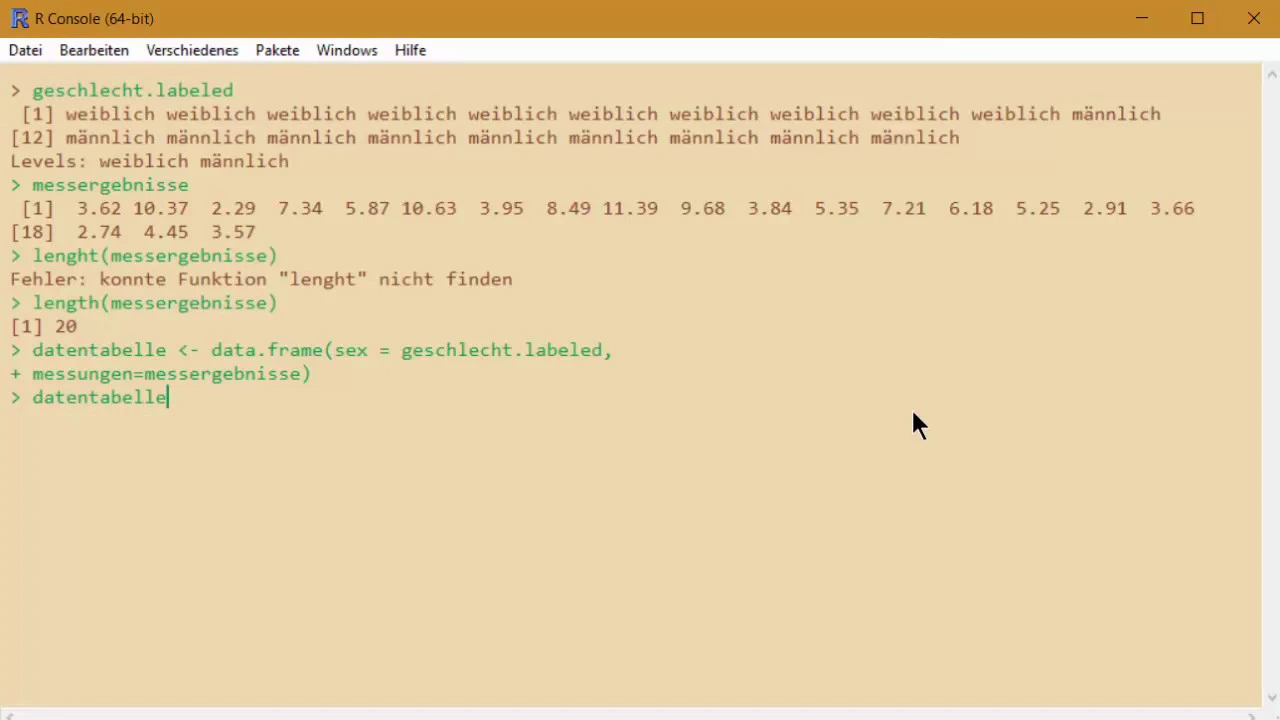Open the Bearbeiten menu
1280x720 pixels.
[94, 50]
